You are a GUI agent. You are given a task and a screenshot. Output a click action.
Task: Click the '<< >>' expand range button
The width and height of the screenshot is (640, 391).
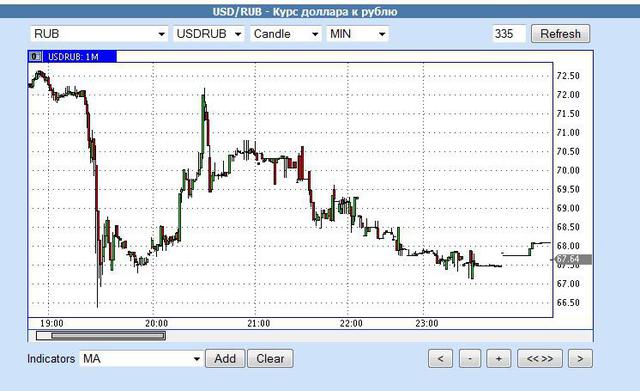point(540,359)
